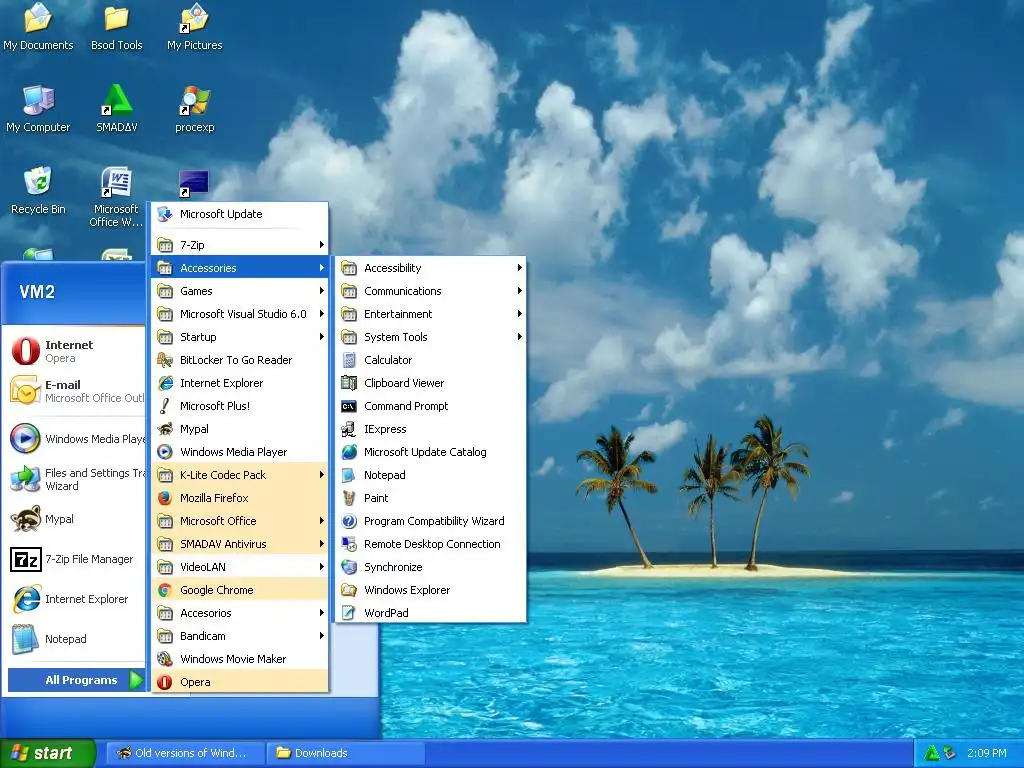Image resolution: width=1024 pixels, height=768 pixels.
Task: Click the SMADAV tray icon
Action: click(933, 753)
